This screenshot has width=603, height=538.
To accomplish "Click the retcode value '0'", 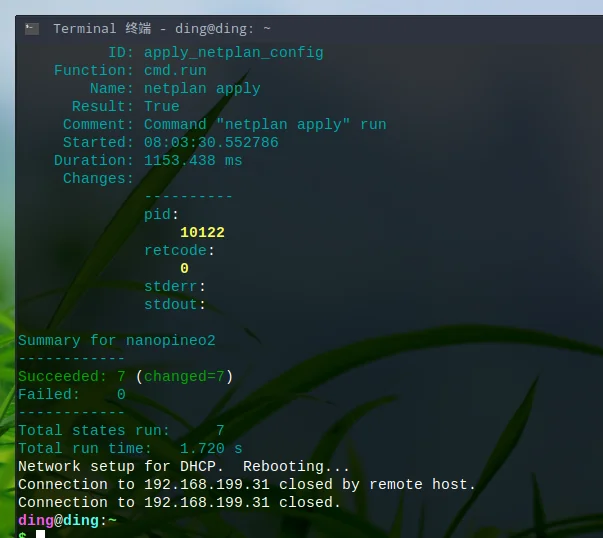I will coord(184,268).
